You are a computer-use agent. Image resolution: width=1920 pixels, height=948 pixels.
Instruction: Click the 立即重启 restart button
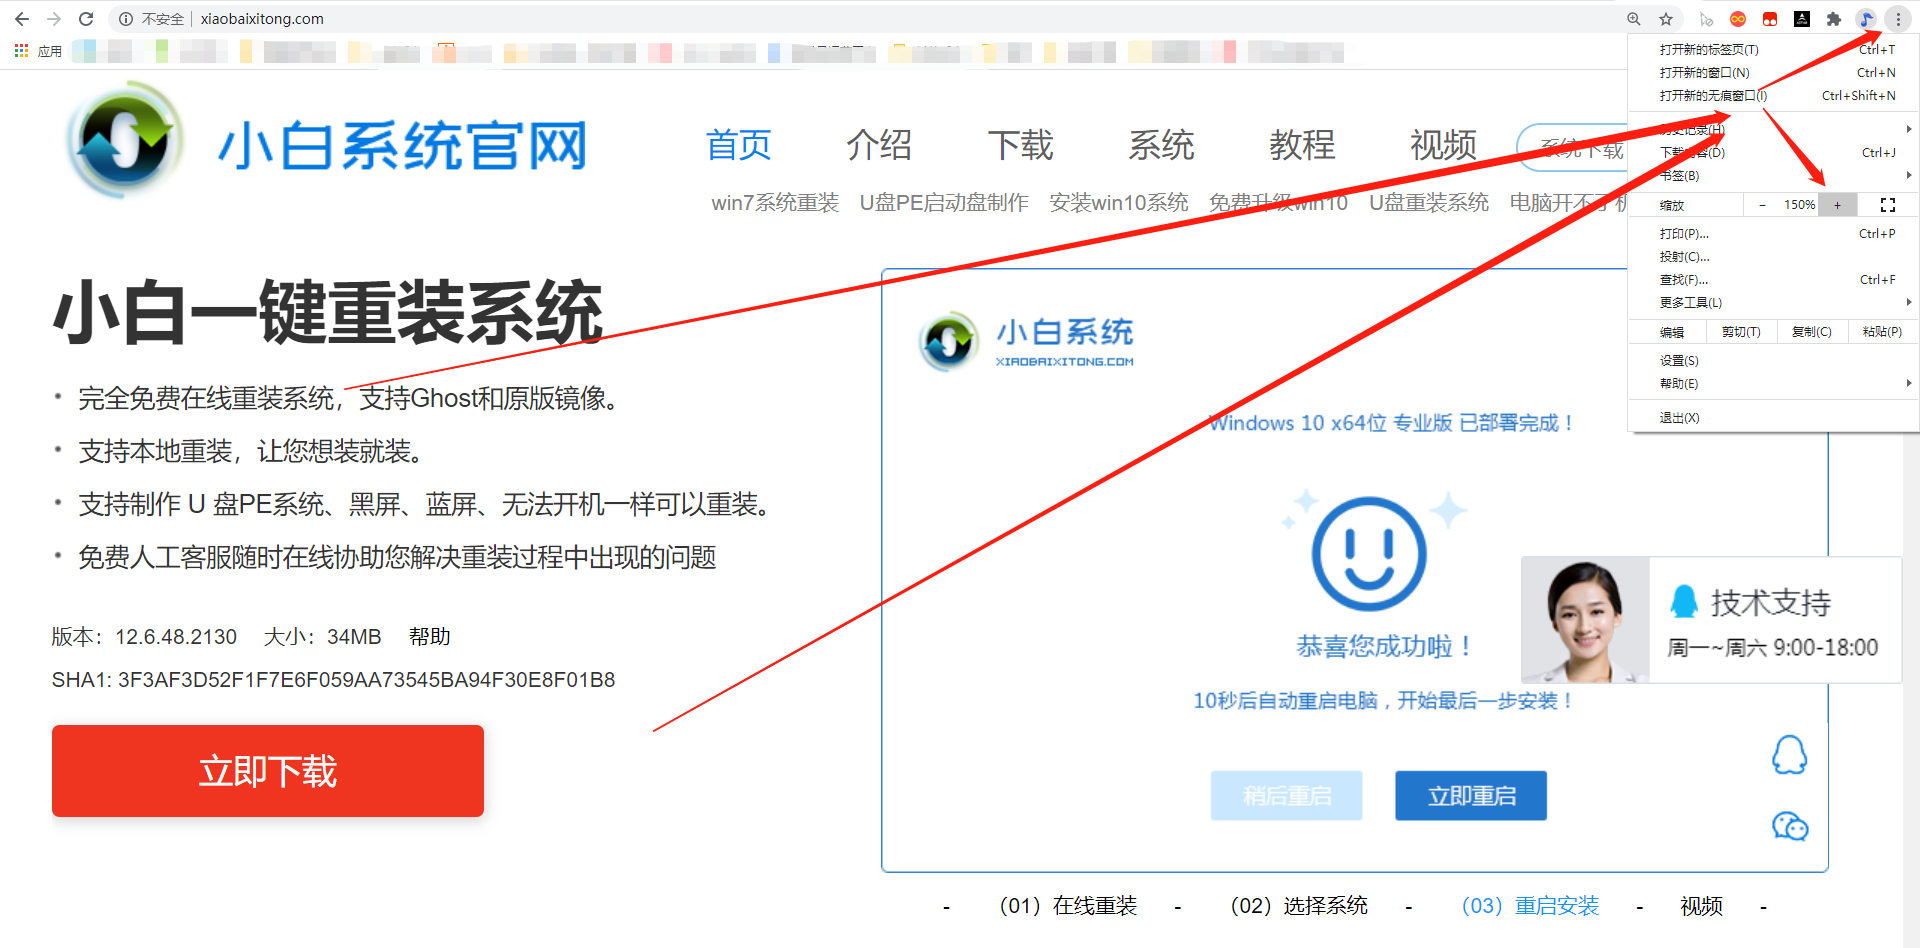click(1471, 796)
